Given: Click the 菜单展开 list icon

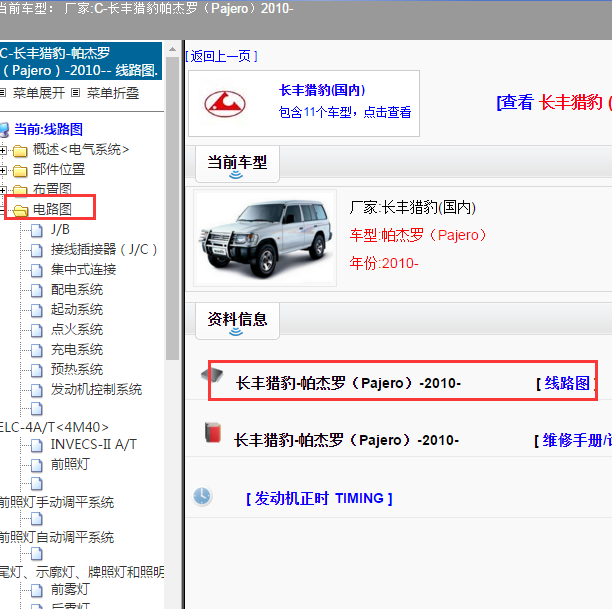Looking at the screenshot, I should pos(3,93).
